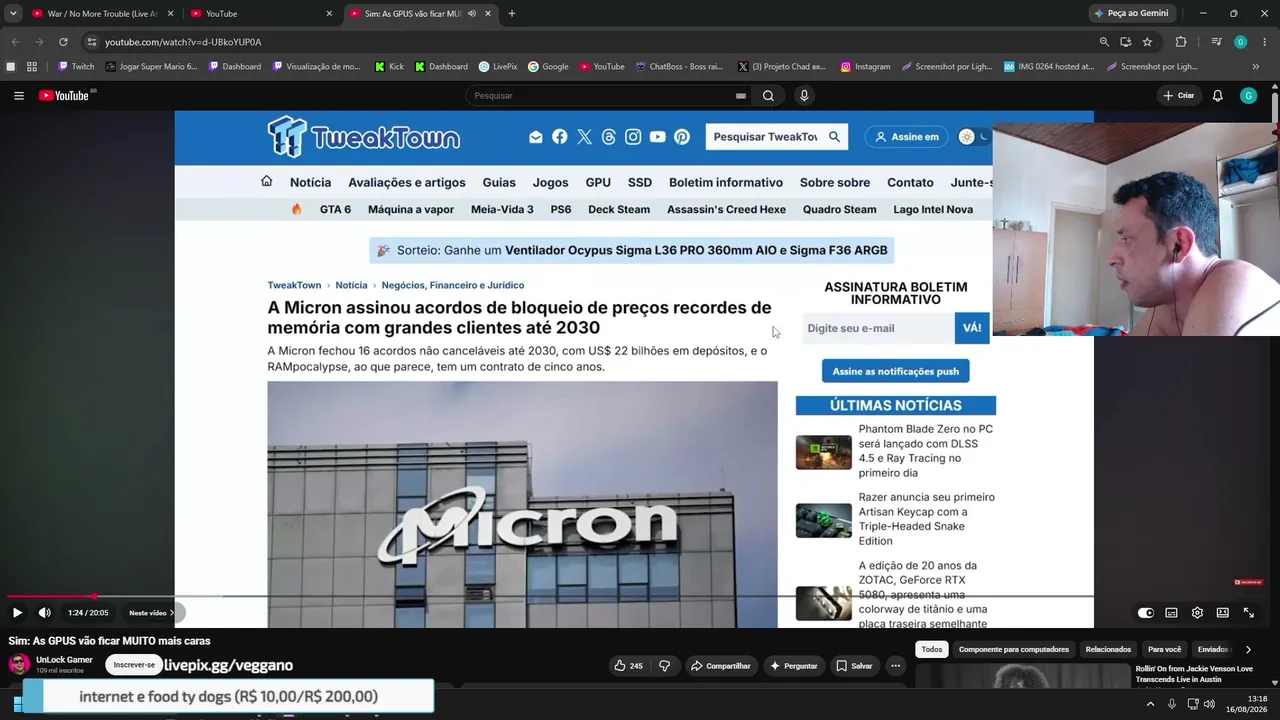Image resolution: width=1280 pixels, height=720 pixels.
Task: Open the LivePix bookmark
Action: (498, 67)
